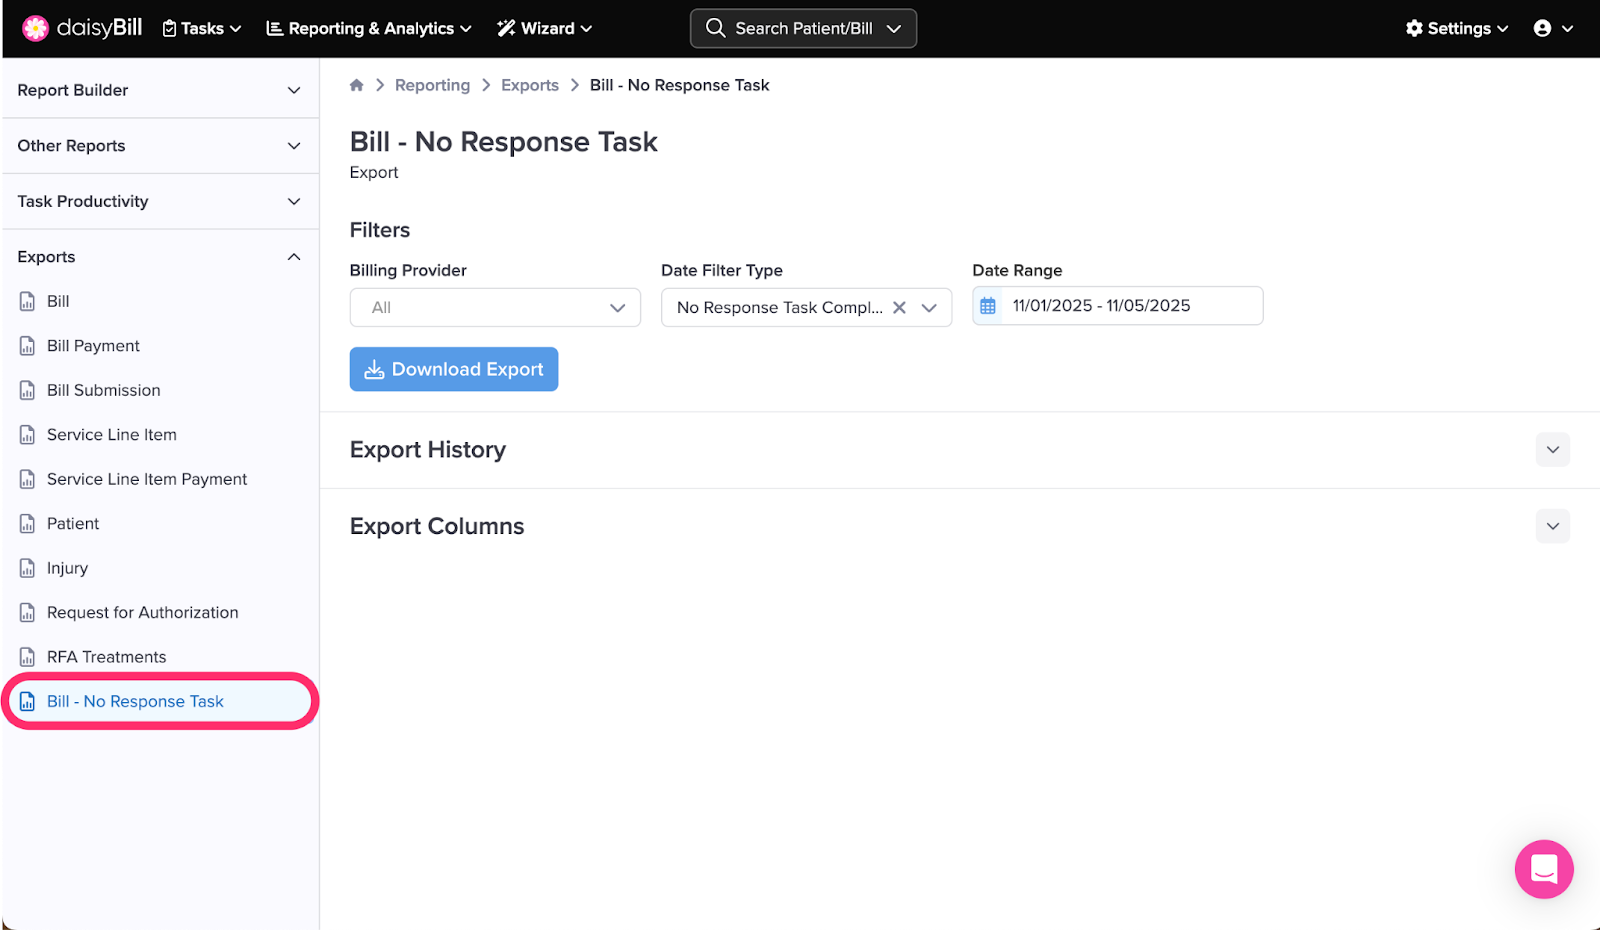Image resolution: width=1600 pixels, height=930 pixels.
Task: Expand the Report Builder section
Action: pos(294,90)
